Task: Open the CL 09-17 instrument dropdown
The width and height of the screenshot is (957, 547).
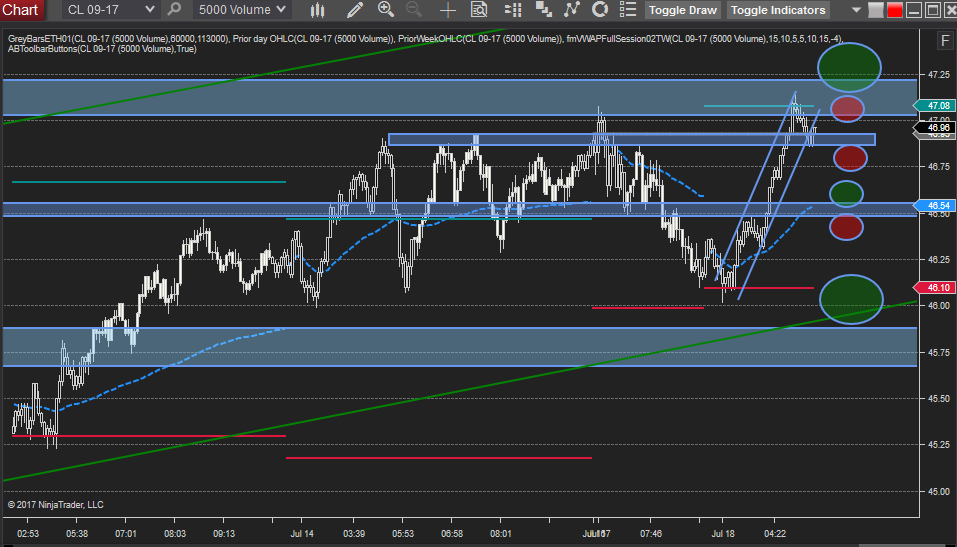Action: pyautogui.click(x=110, y=10)
